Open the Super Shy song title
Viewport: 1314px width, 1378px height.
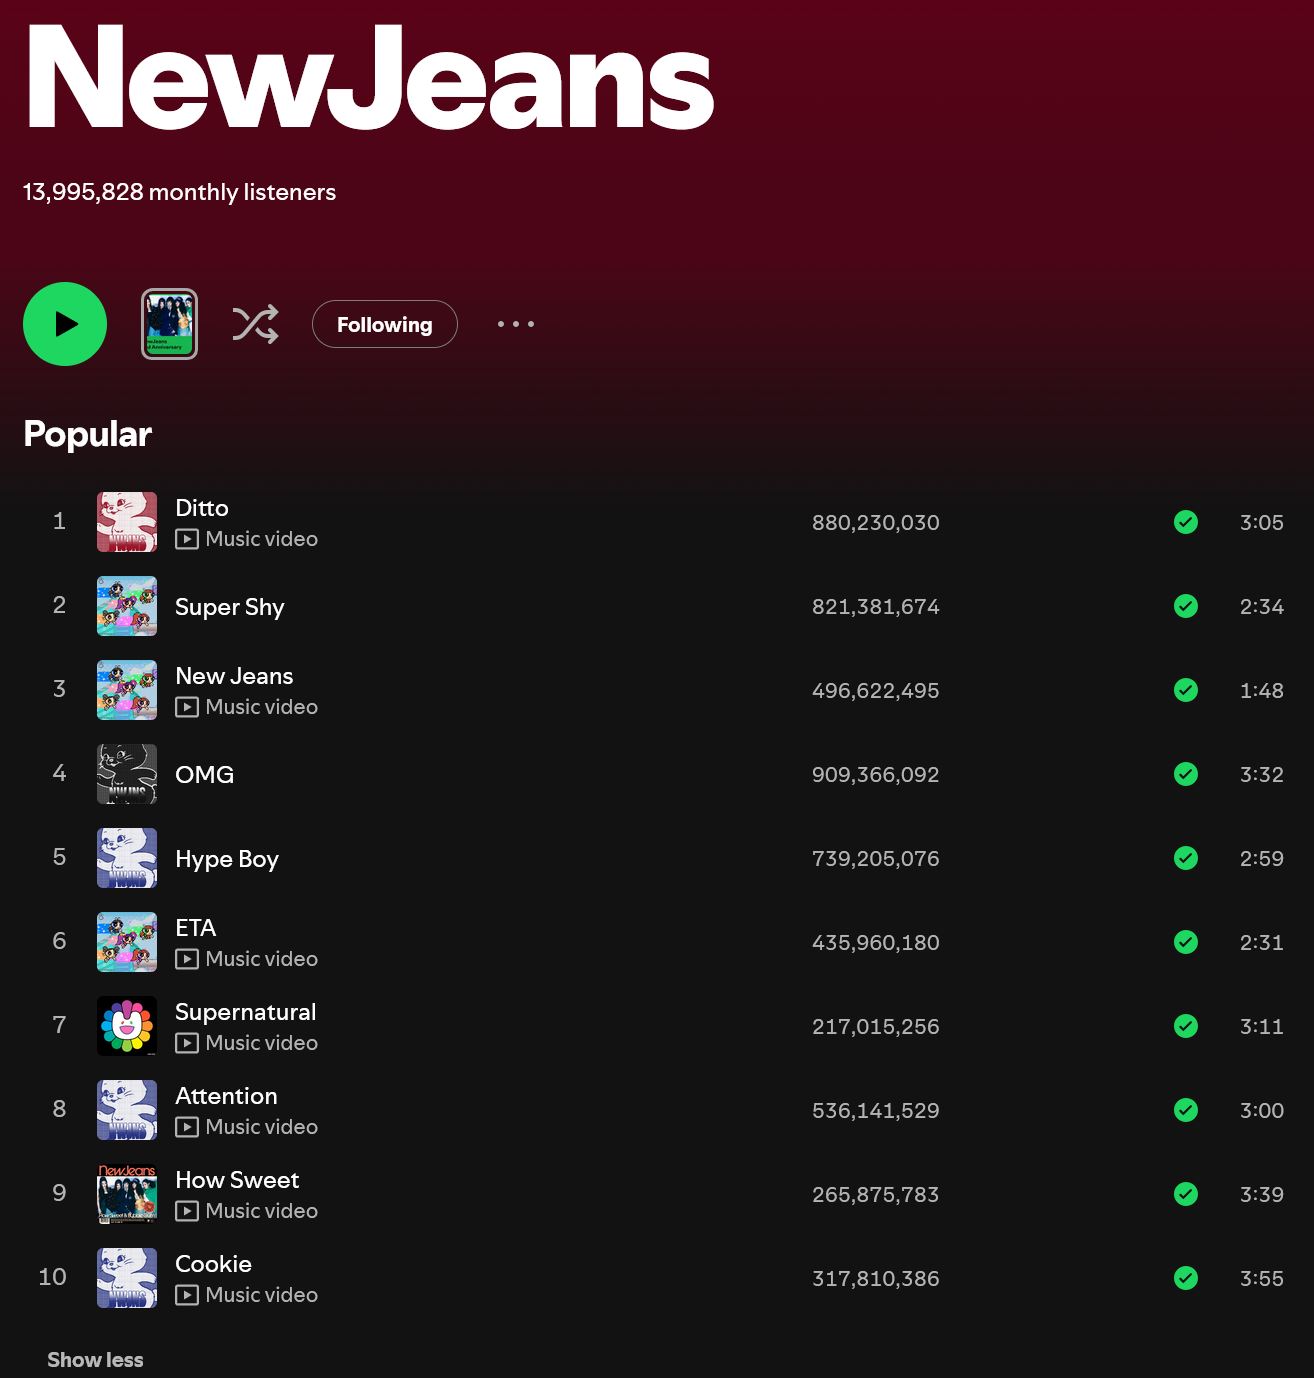230,607
